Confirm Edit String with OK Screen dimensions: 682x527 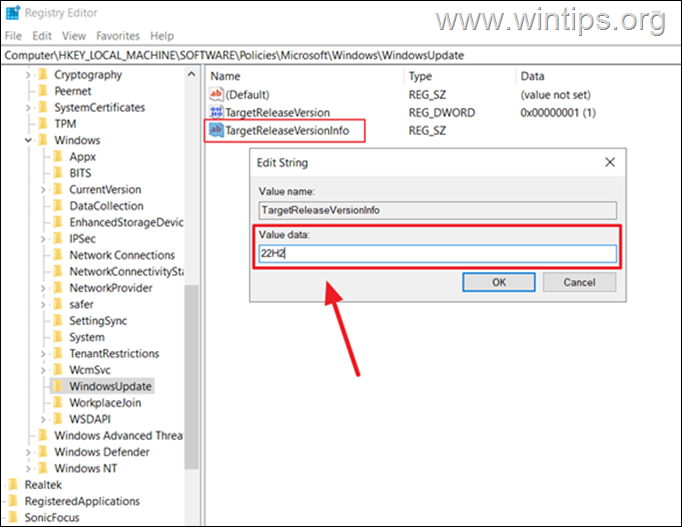coord(499,282)
